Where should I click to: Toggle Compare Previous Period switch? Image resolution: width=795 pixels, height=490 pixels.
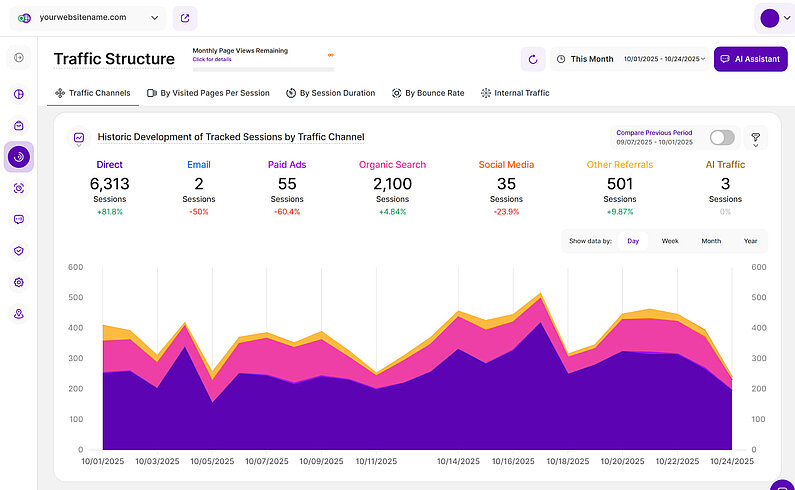click(x=721, y=137)
